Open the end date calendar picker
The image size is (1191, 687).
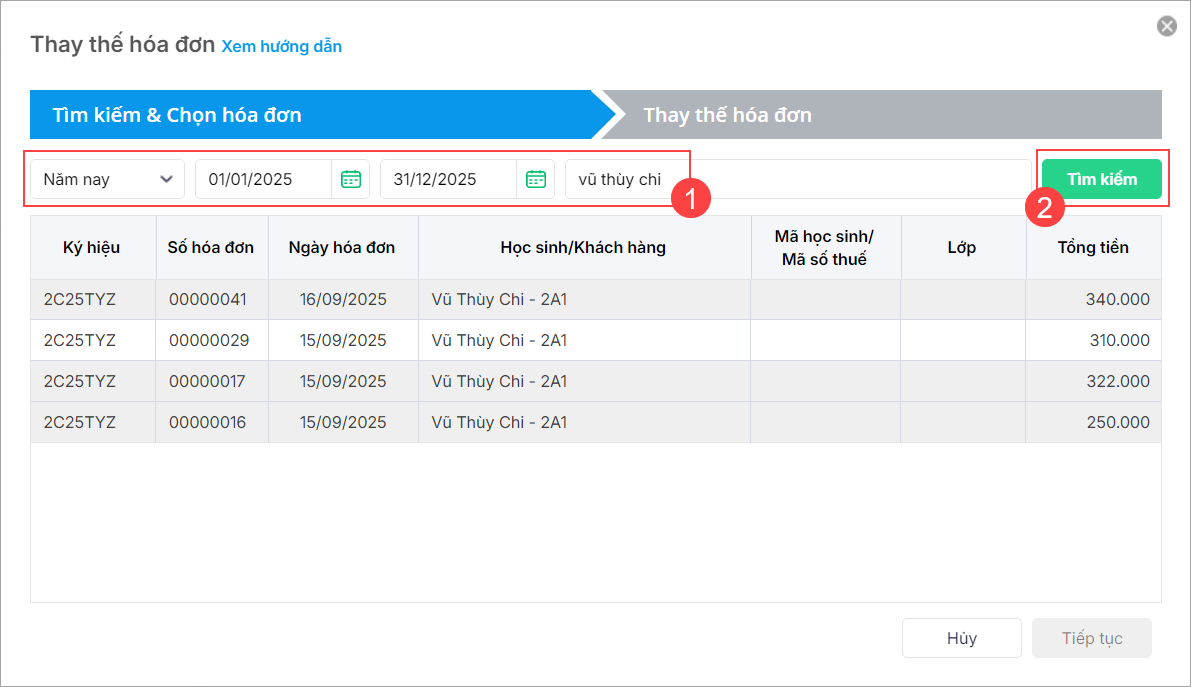coord(536,179)
